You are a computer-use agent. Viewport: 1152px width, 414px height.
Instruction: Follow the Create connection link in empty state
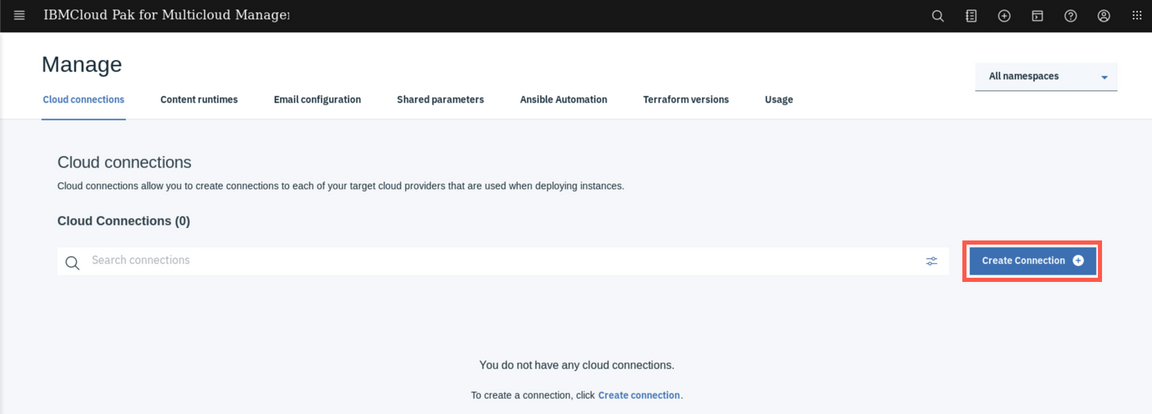point(639,396)
